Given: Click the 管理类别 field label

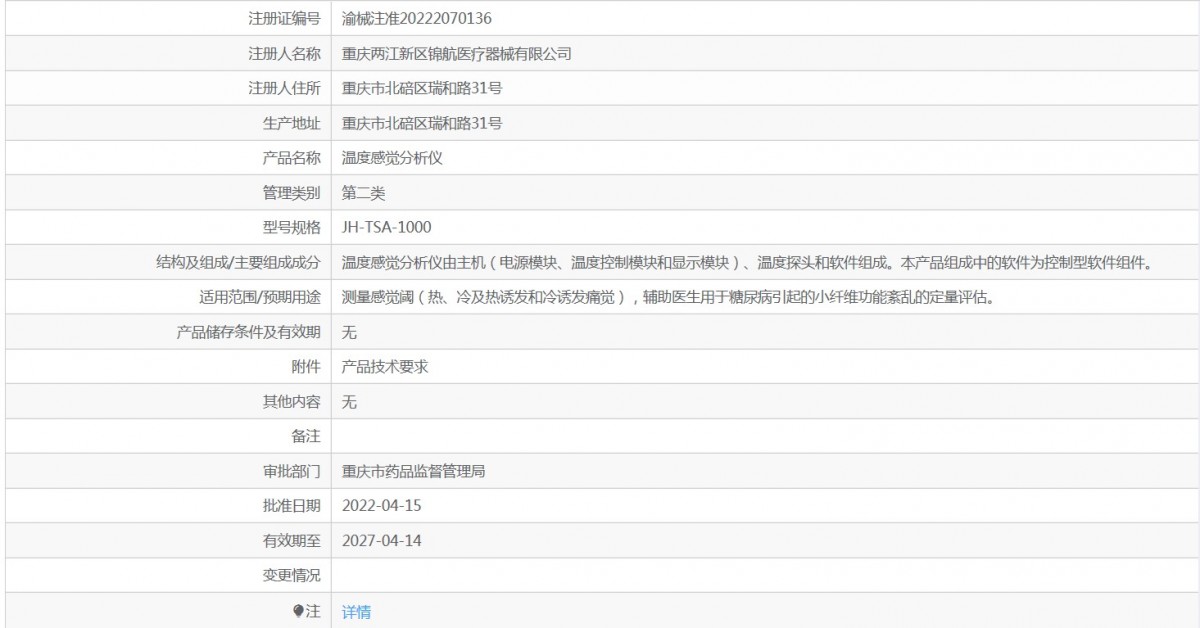Looking at the screenshot, I should pos(292,193).
